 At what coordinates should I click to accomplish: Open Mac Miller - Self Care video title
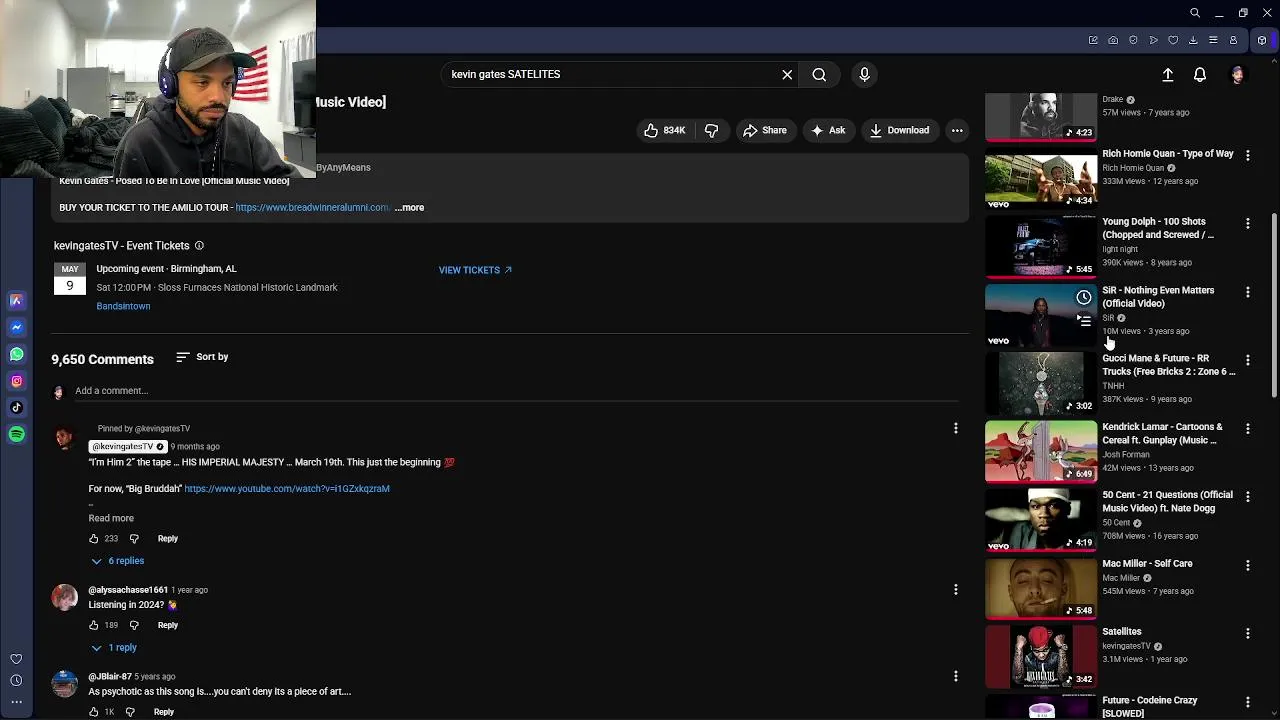(x=1147, y=564)
